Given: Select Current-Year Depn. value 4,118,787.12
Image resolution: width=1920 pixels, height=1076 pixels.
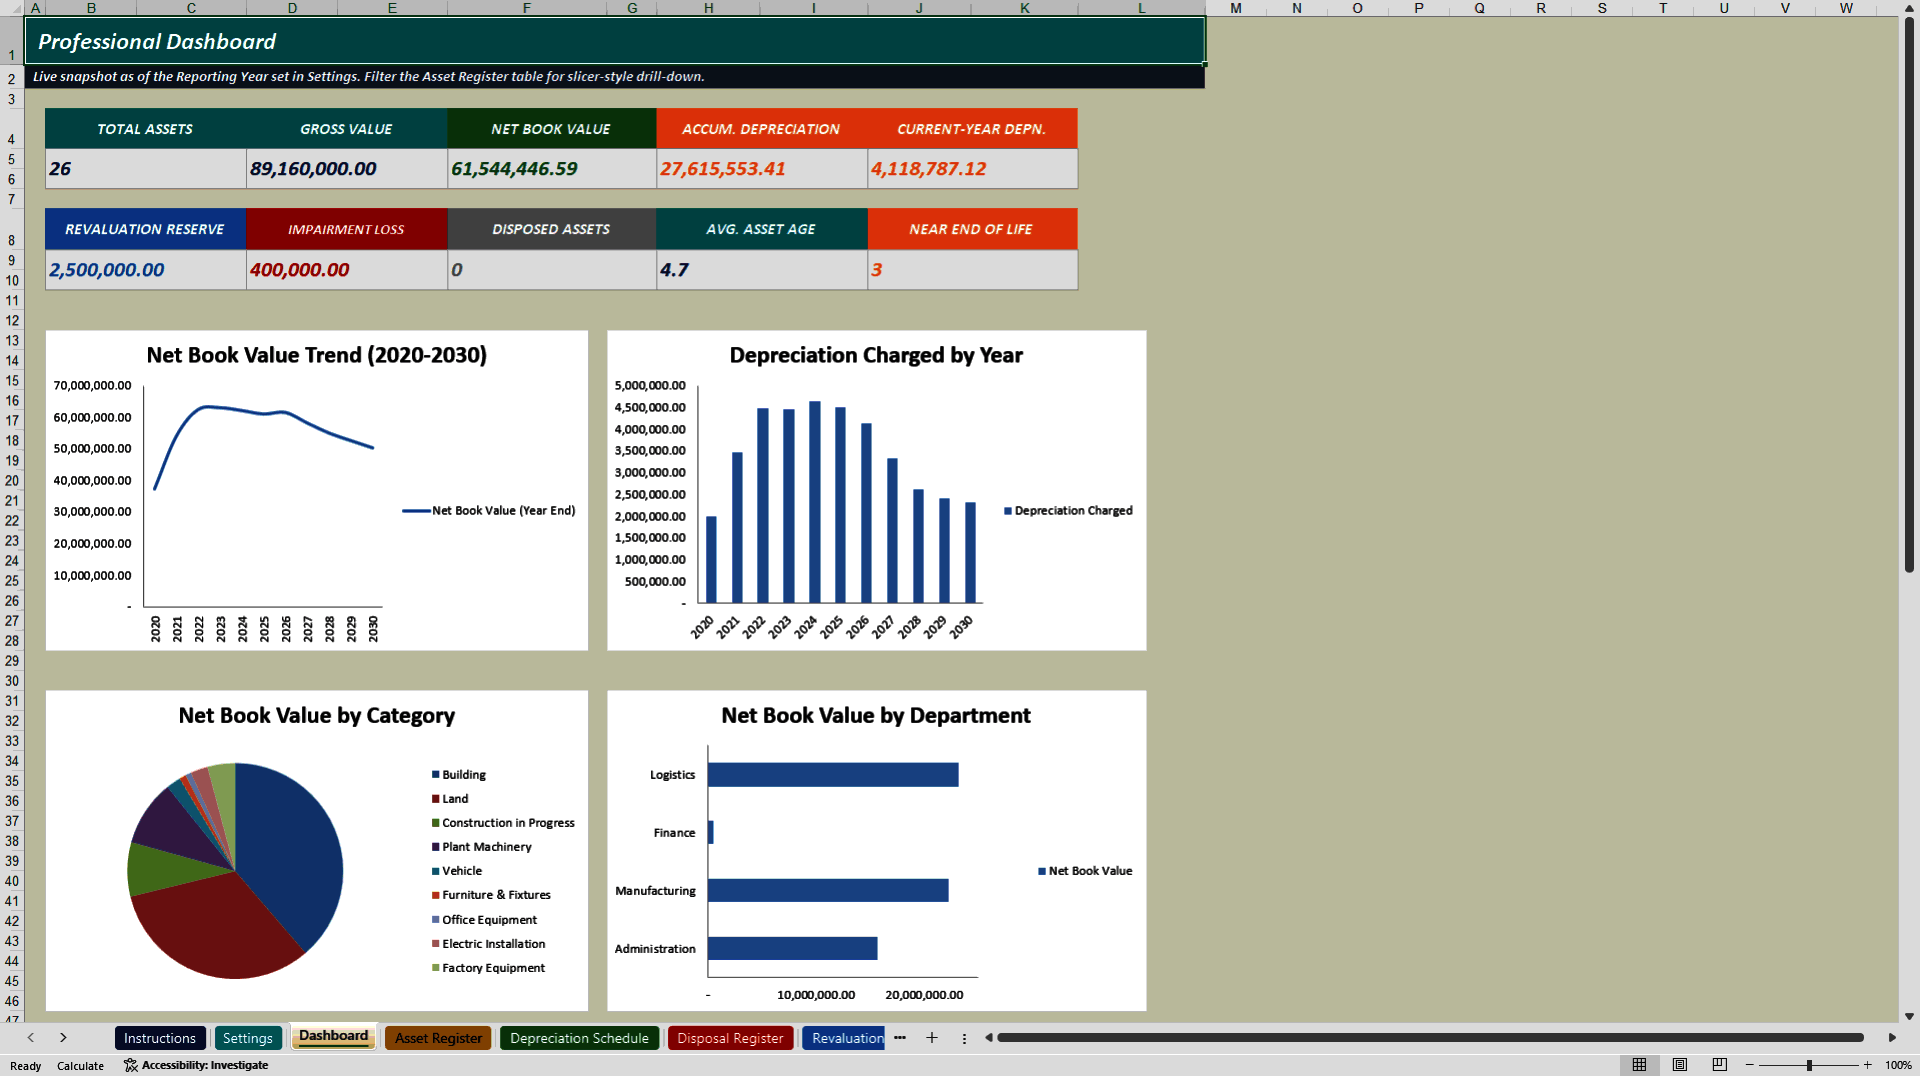Looking at the screenshot, I should click(x=973, y=169).
